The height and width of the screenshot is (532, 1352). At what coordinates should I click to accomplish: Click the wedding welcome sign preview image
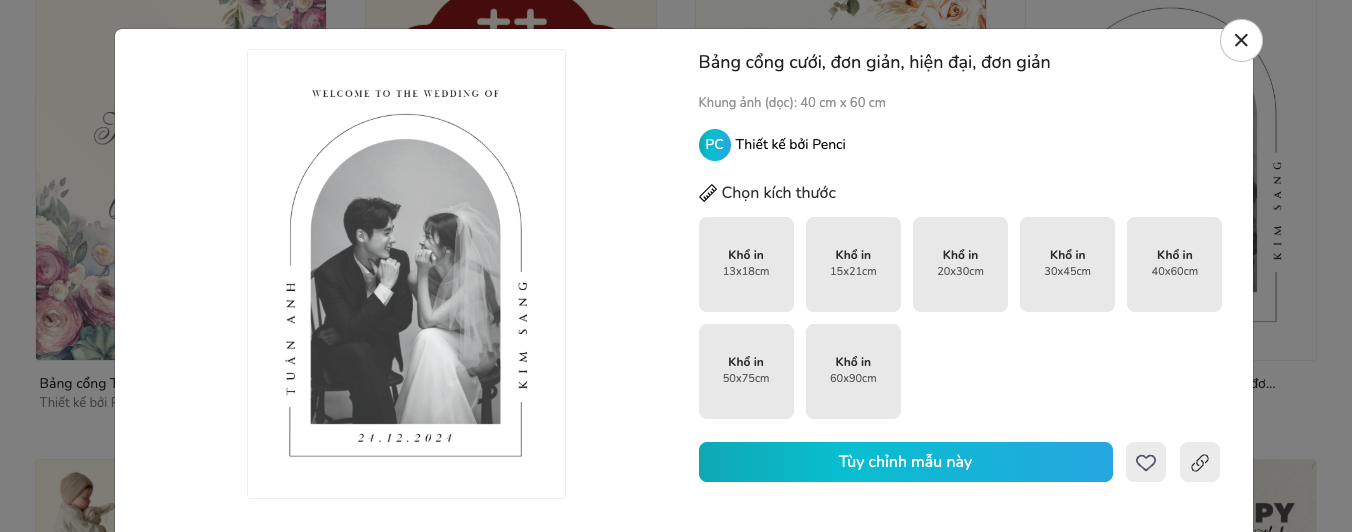[406, 273]
